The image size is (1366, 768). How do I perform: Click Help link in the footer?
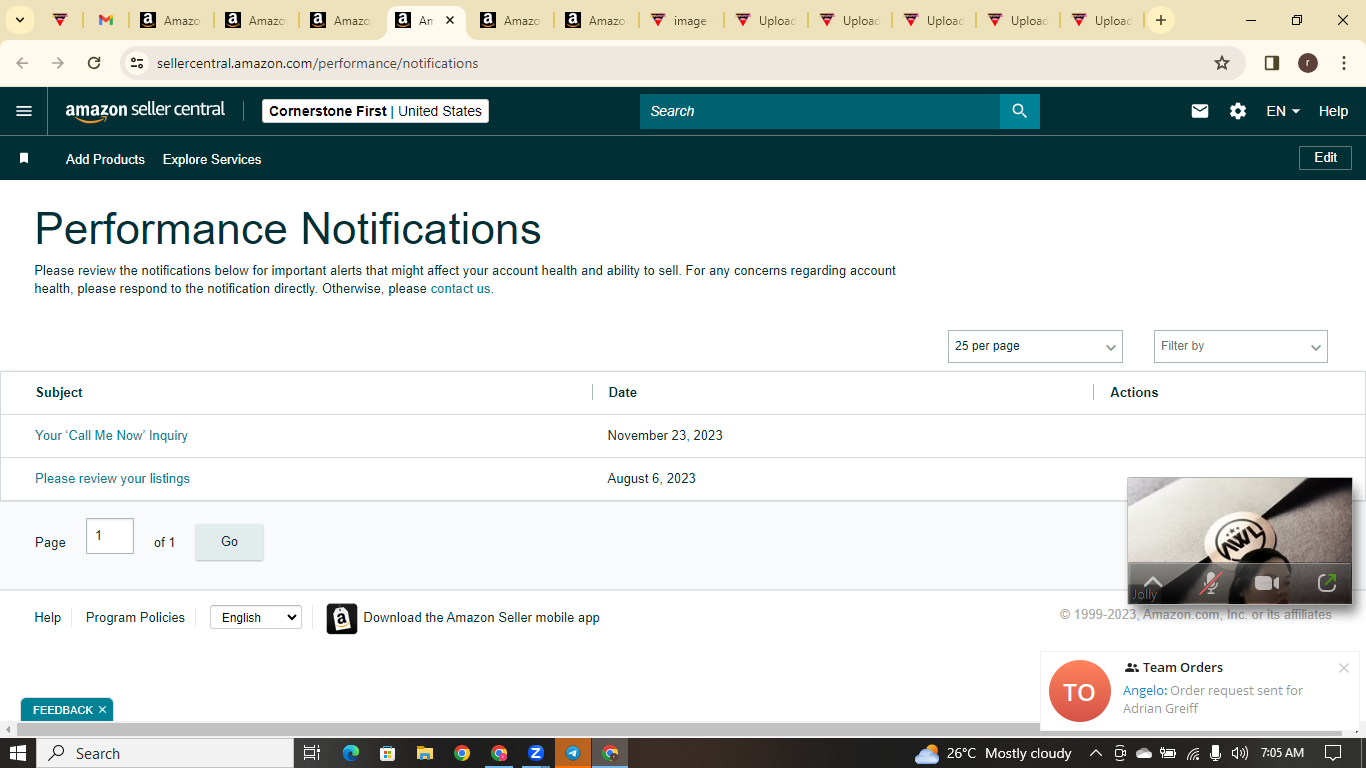[x=47, y=618]
